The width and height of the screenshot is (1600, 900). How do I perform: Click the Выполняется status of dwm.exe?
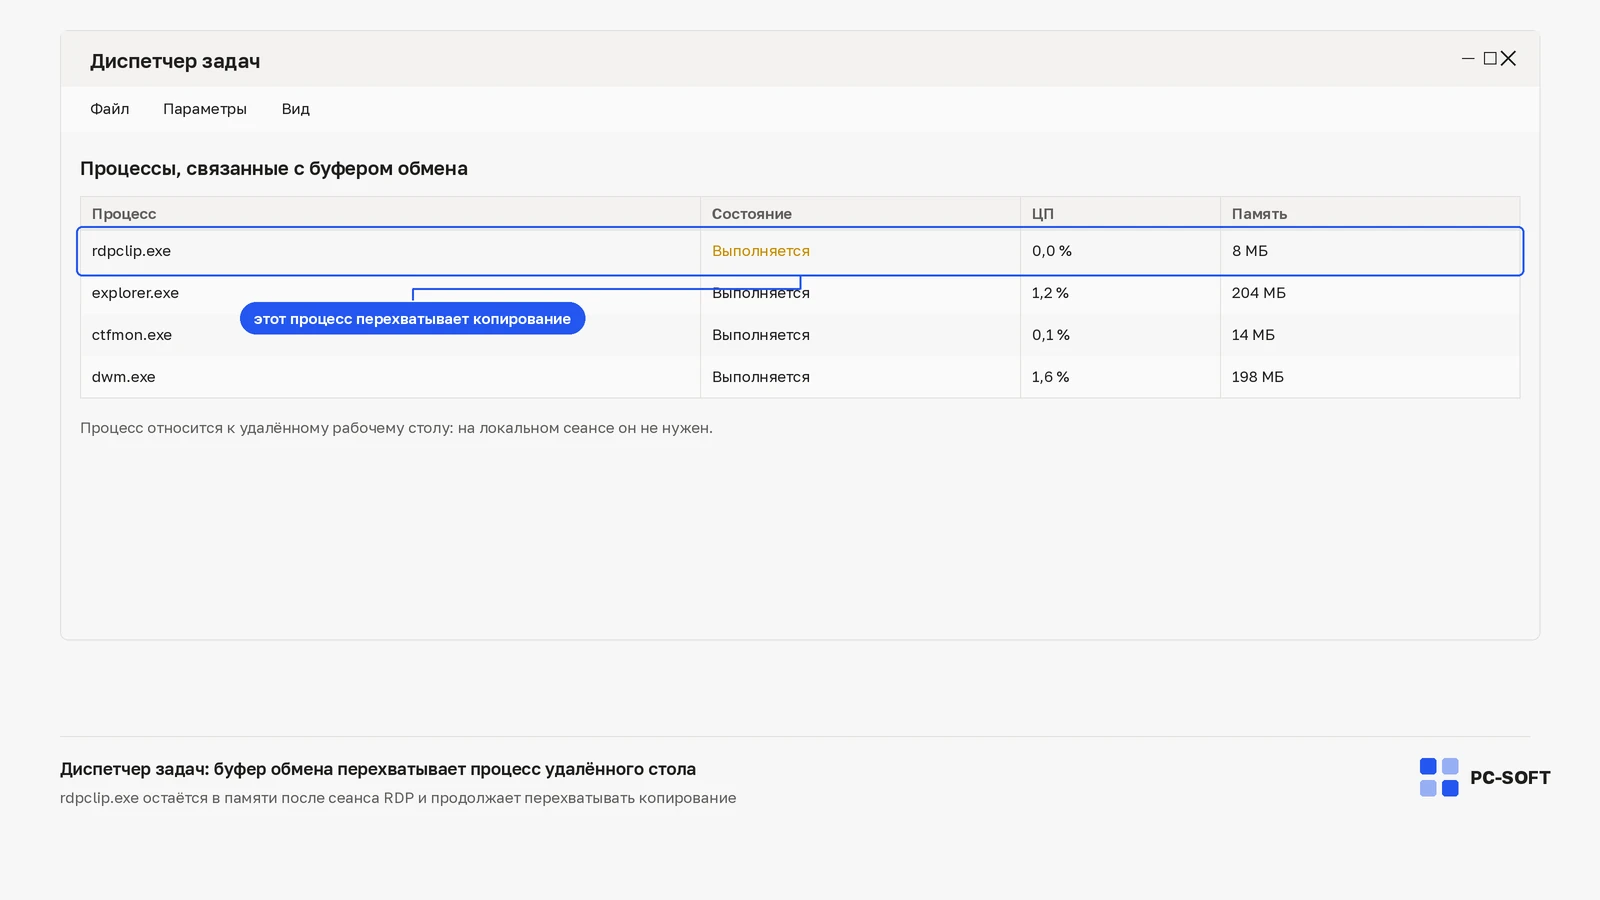pos(761,377)
